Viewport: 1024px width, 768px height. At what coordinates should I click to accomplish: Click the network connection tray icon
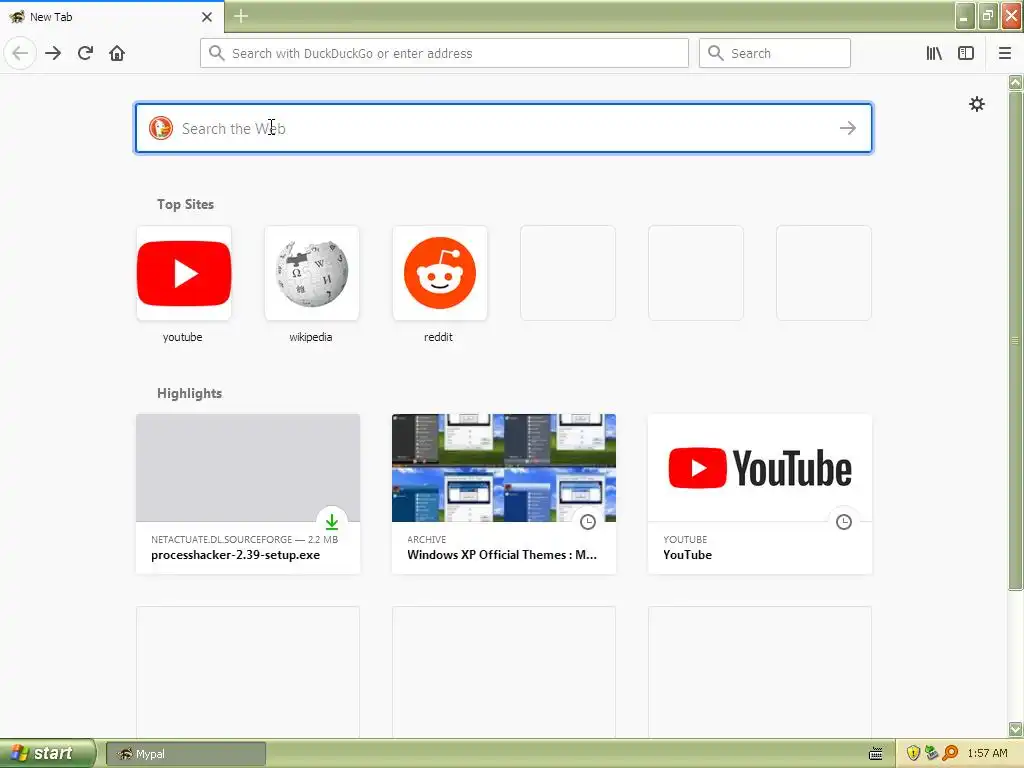click(x=931, y=754)
